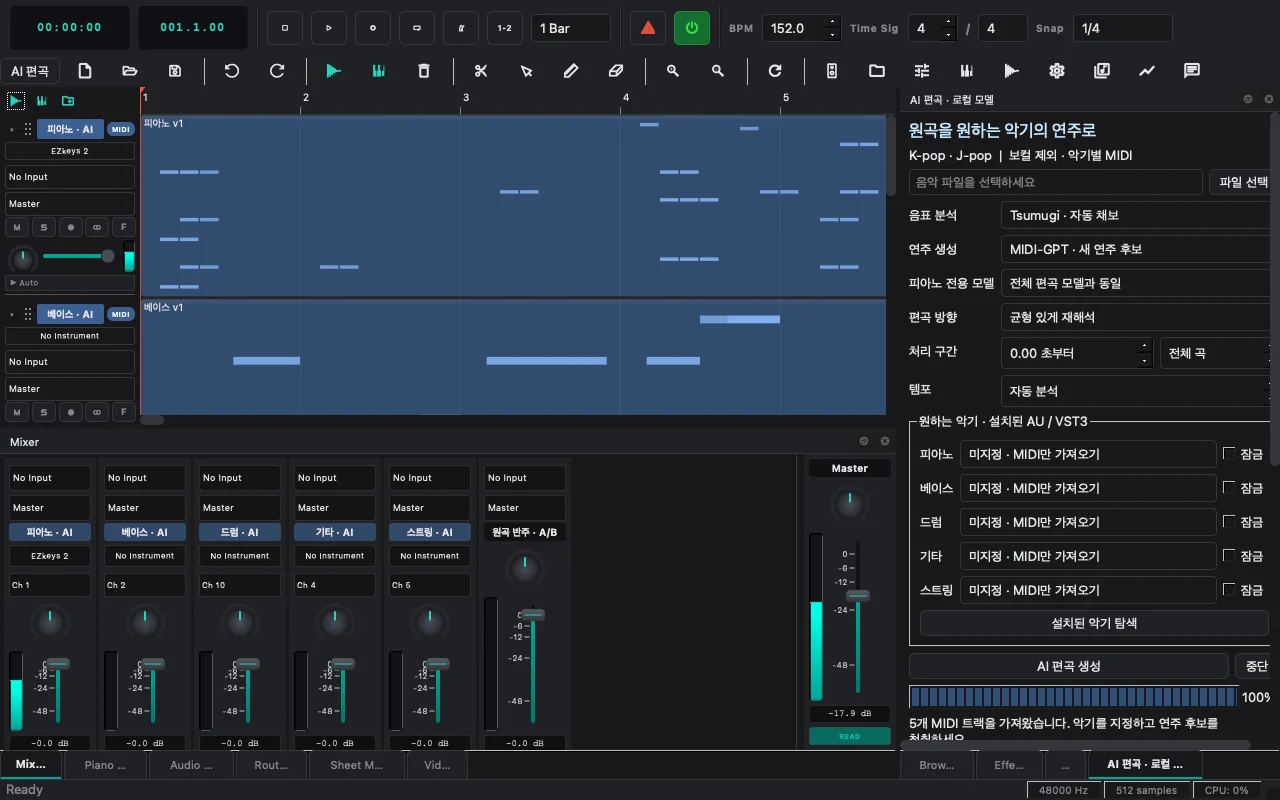Solo the 베이스 · AI track
1280x800 pixels.
44,412
